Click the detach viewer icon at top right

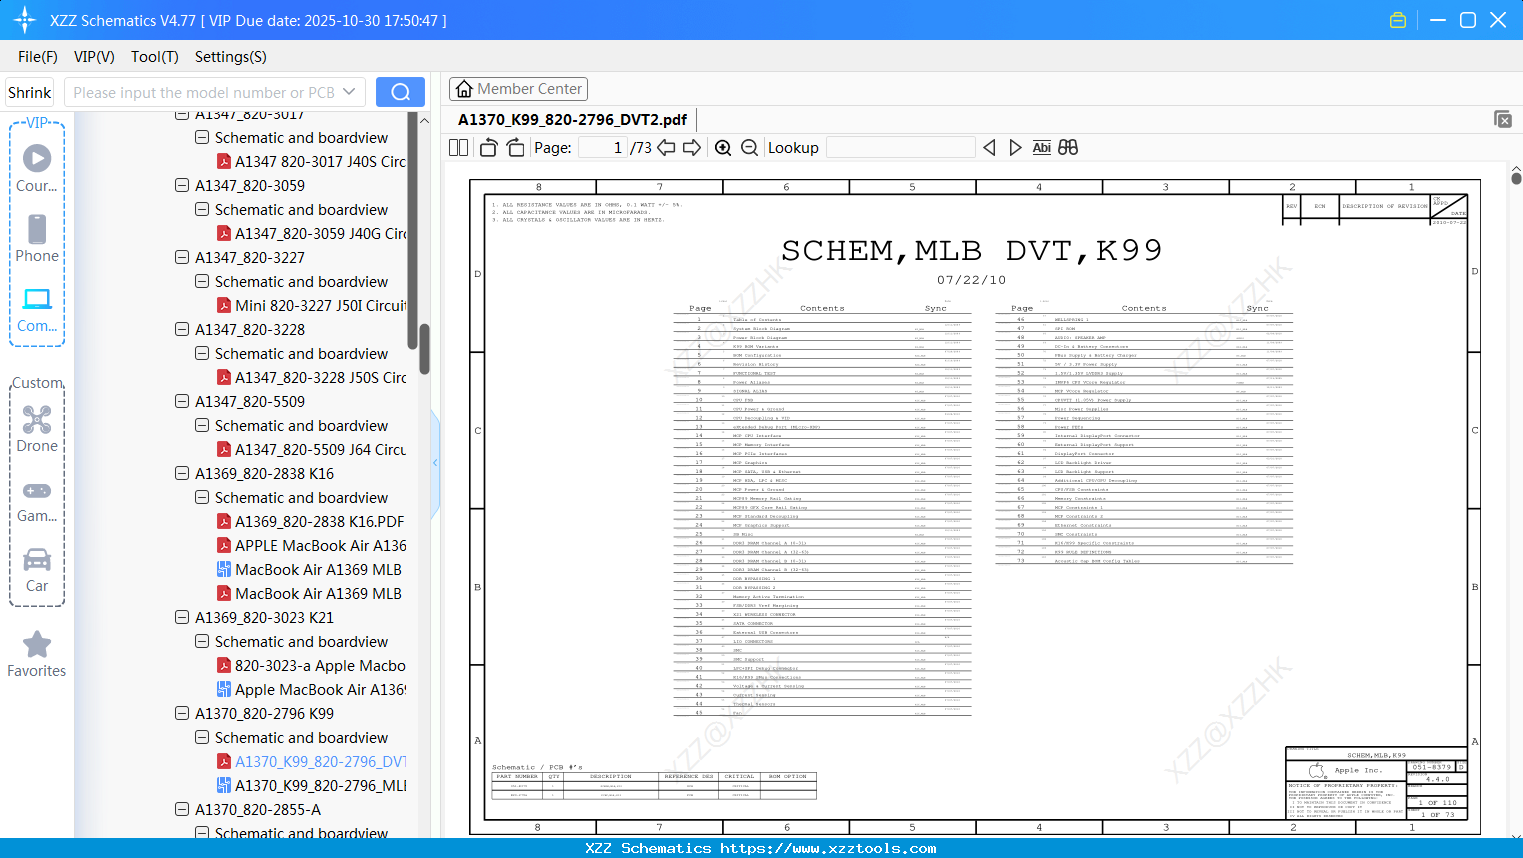[1503, 119]
